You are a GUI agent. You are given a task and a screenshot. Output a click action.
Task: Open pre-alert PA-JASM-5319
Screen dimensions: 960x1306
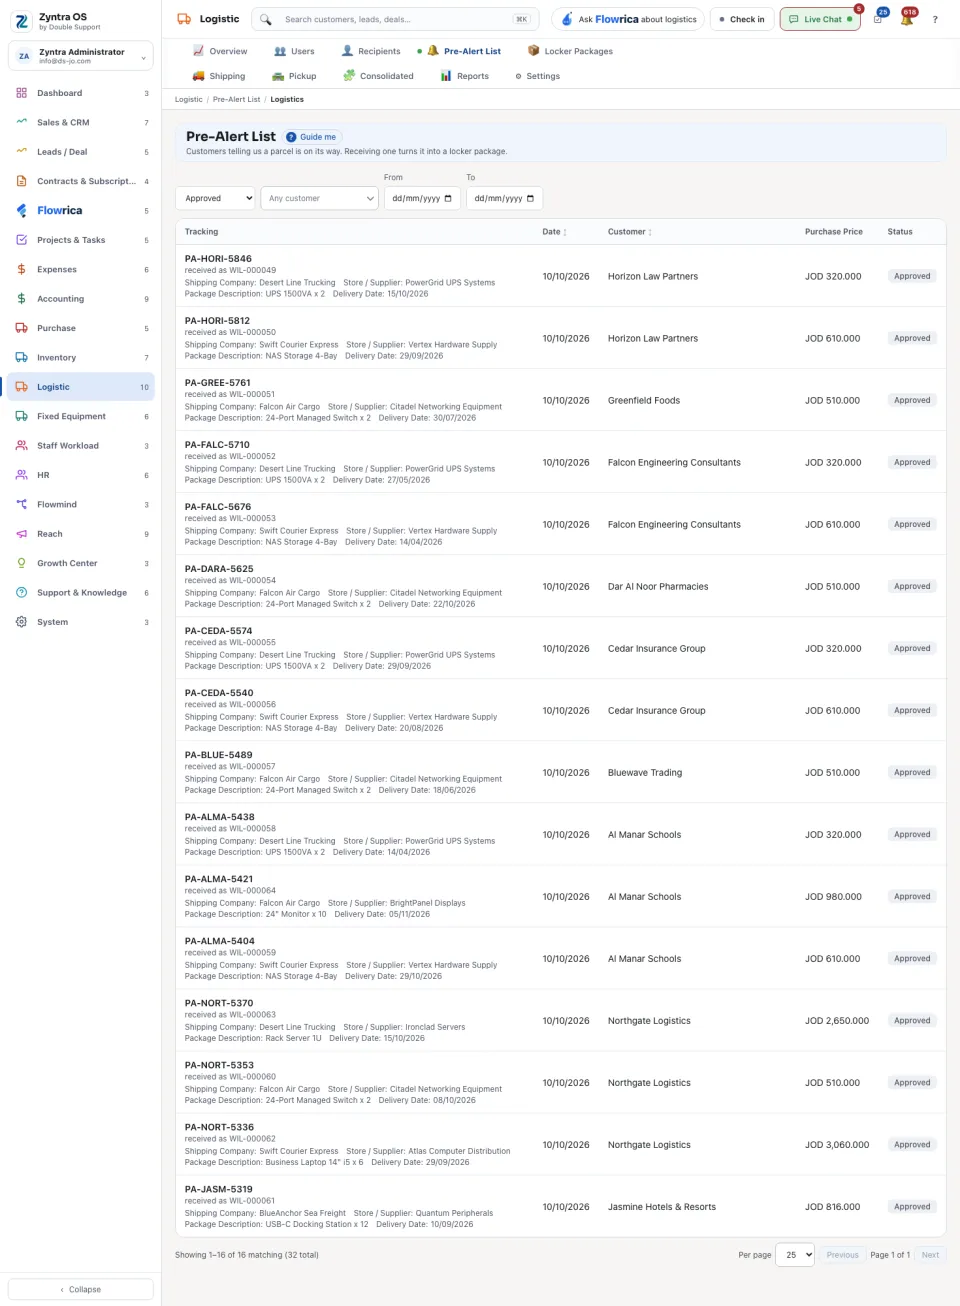tap(219, 1189)
